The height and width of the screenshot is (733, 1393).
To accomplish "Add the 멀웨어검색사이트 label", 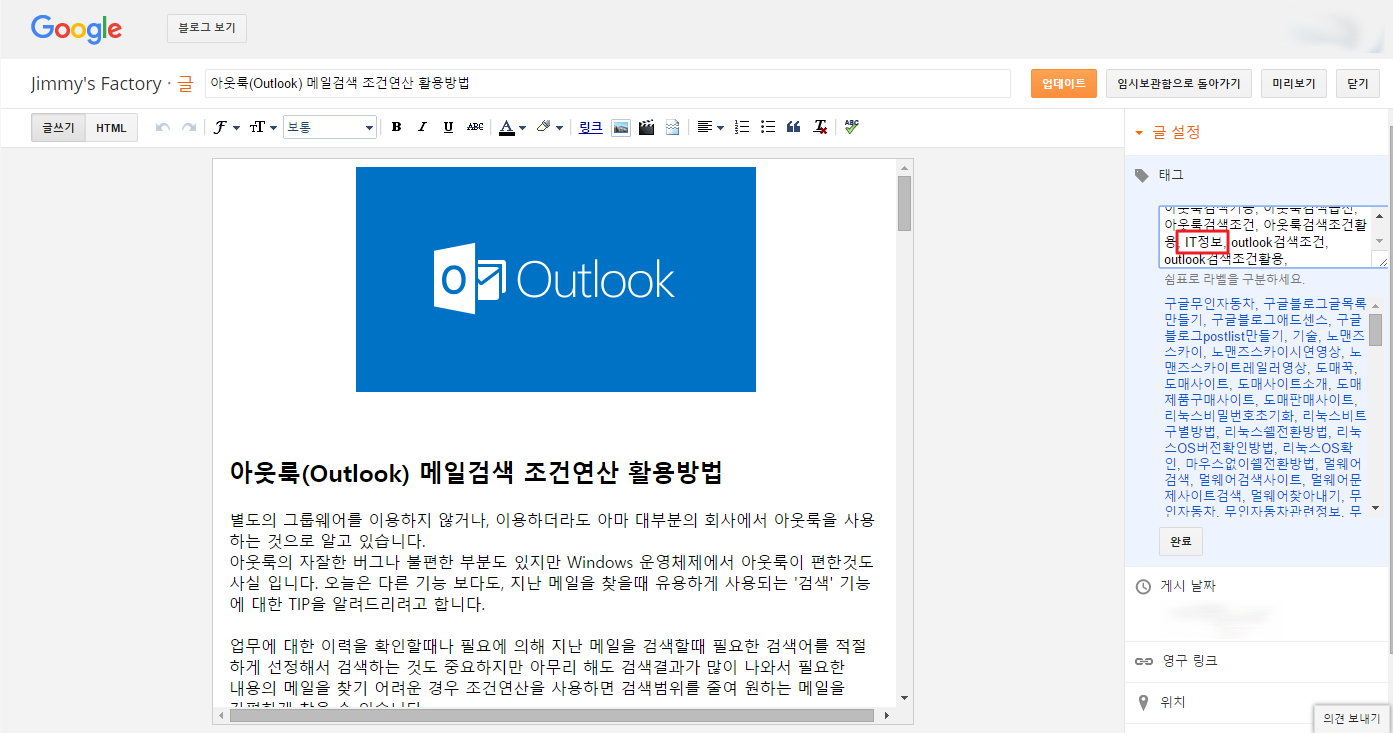I will 1252,481.
